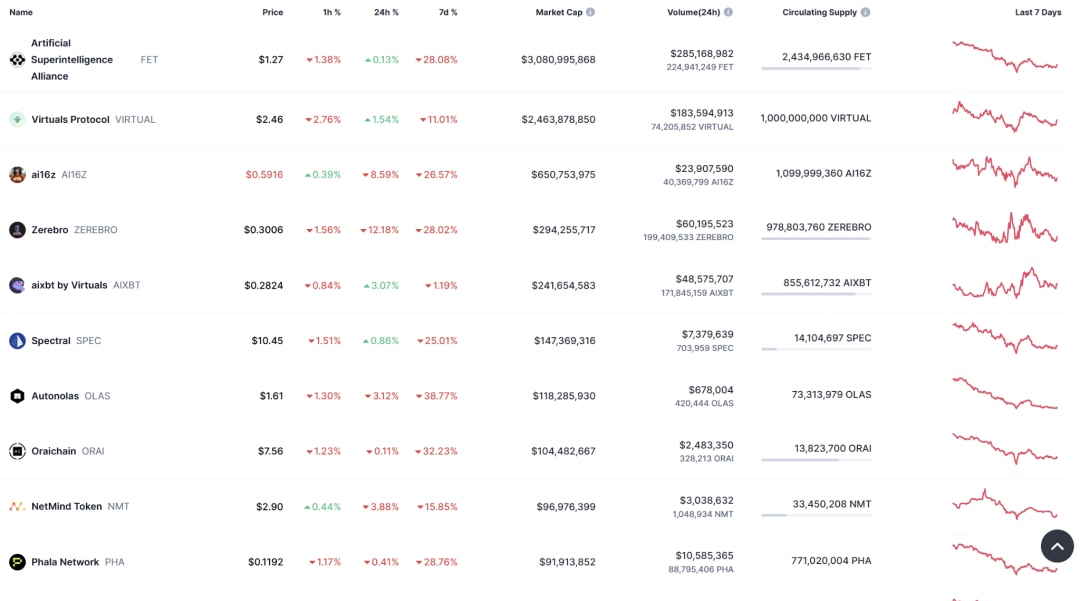This screenshot has height=601, width=1080.
Task: Sort by the Name column header
Action: 21,12
